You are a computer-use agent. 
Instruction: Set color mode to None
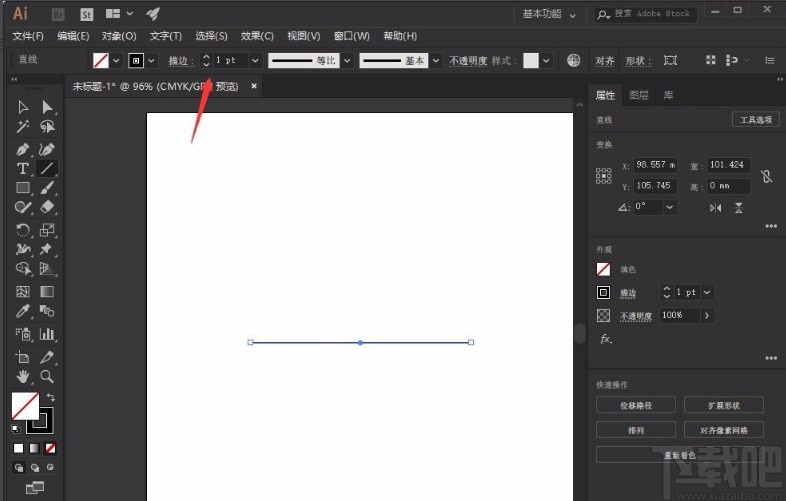coord(50,448)
